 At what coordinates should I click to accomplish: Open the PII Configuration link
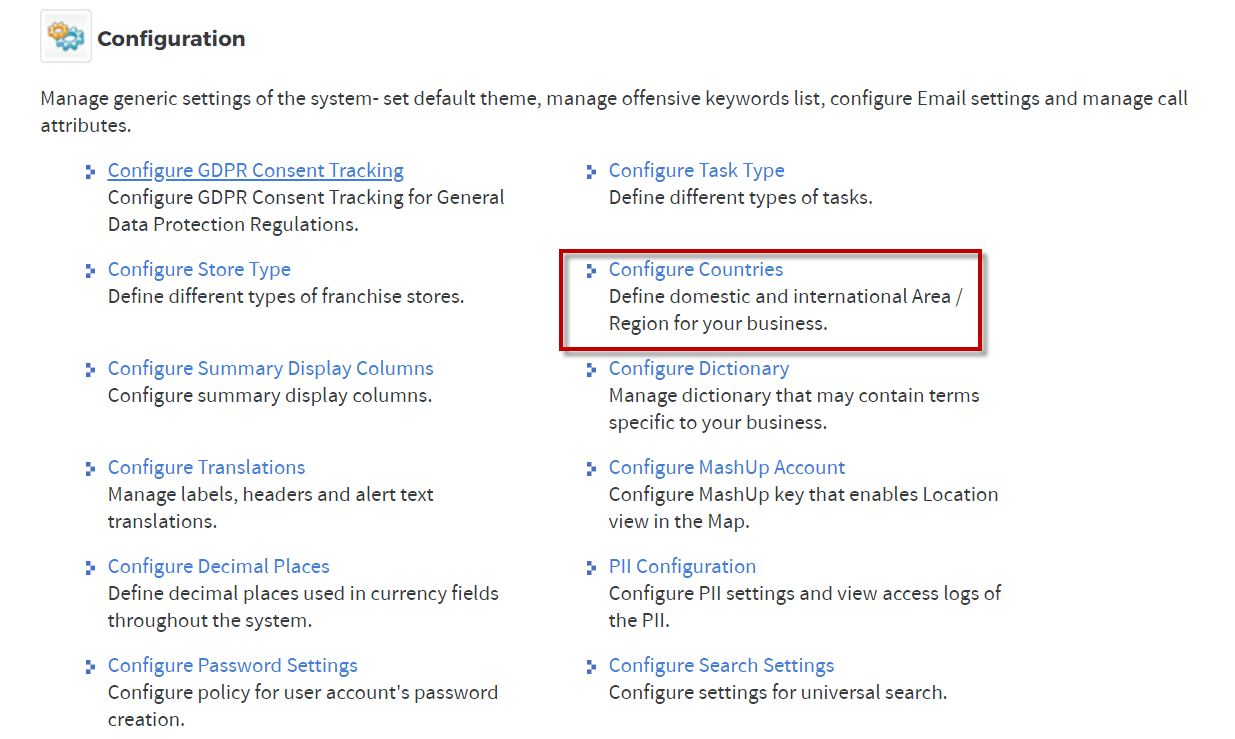click(683, 567)
